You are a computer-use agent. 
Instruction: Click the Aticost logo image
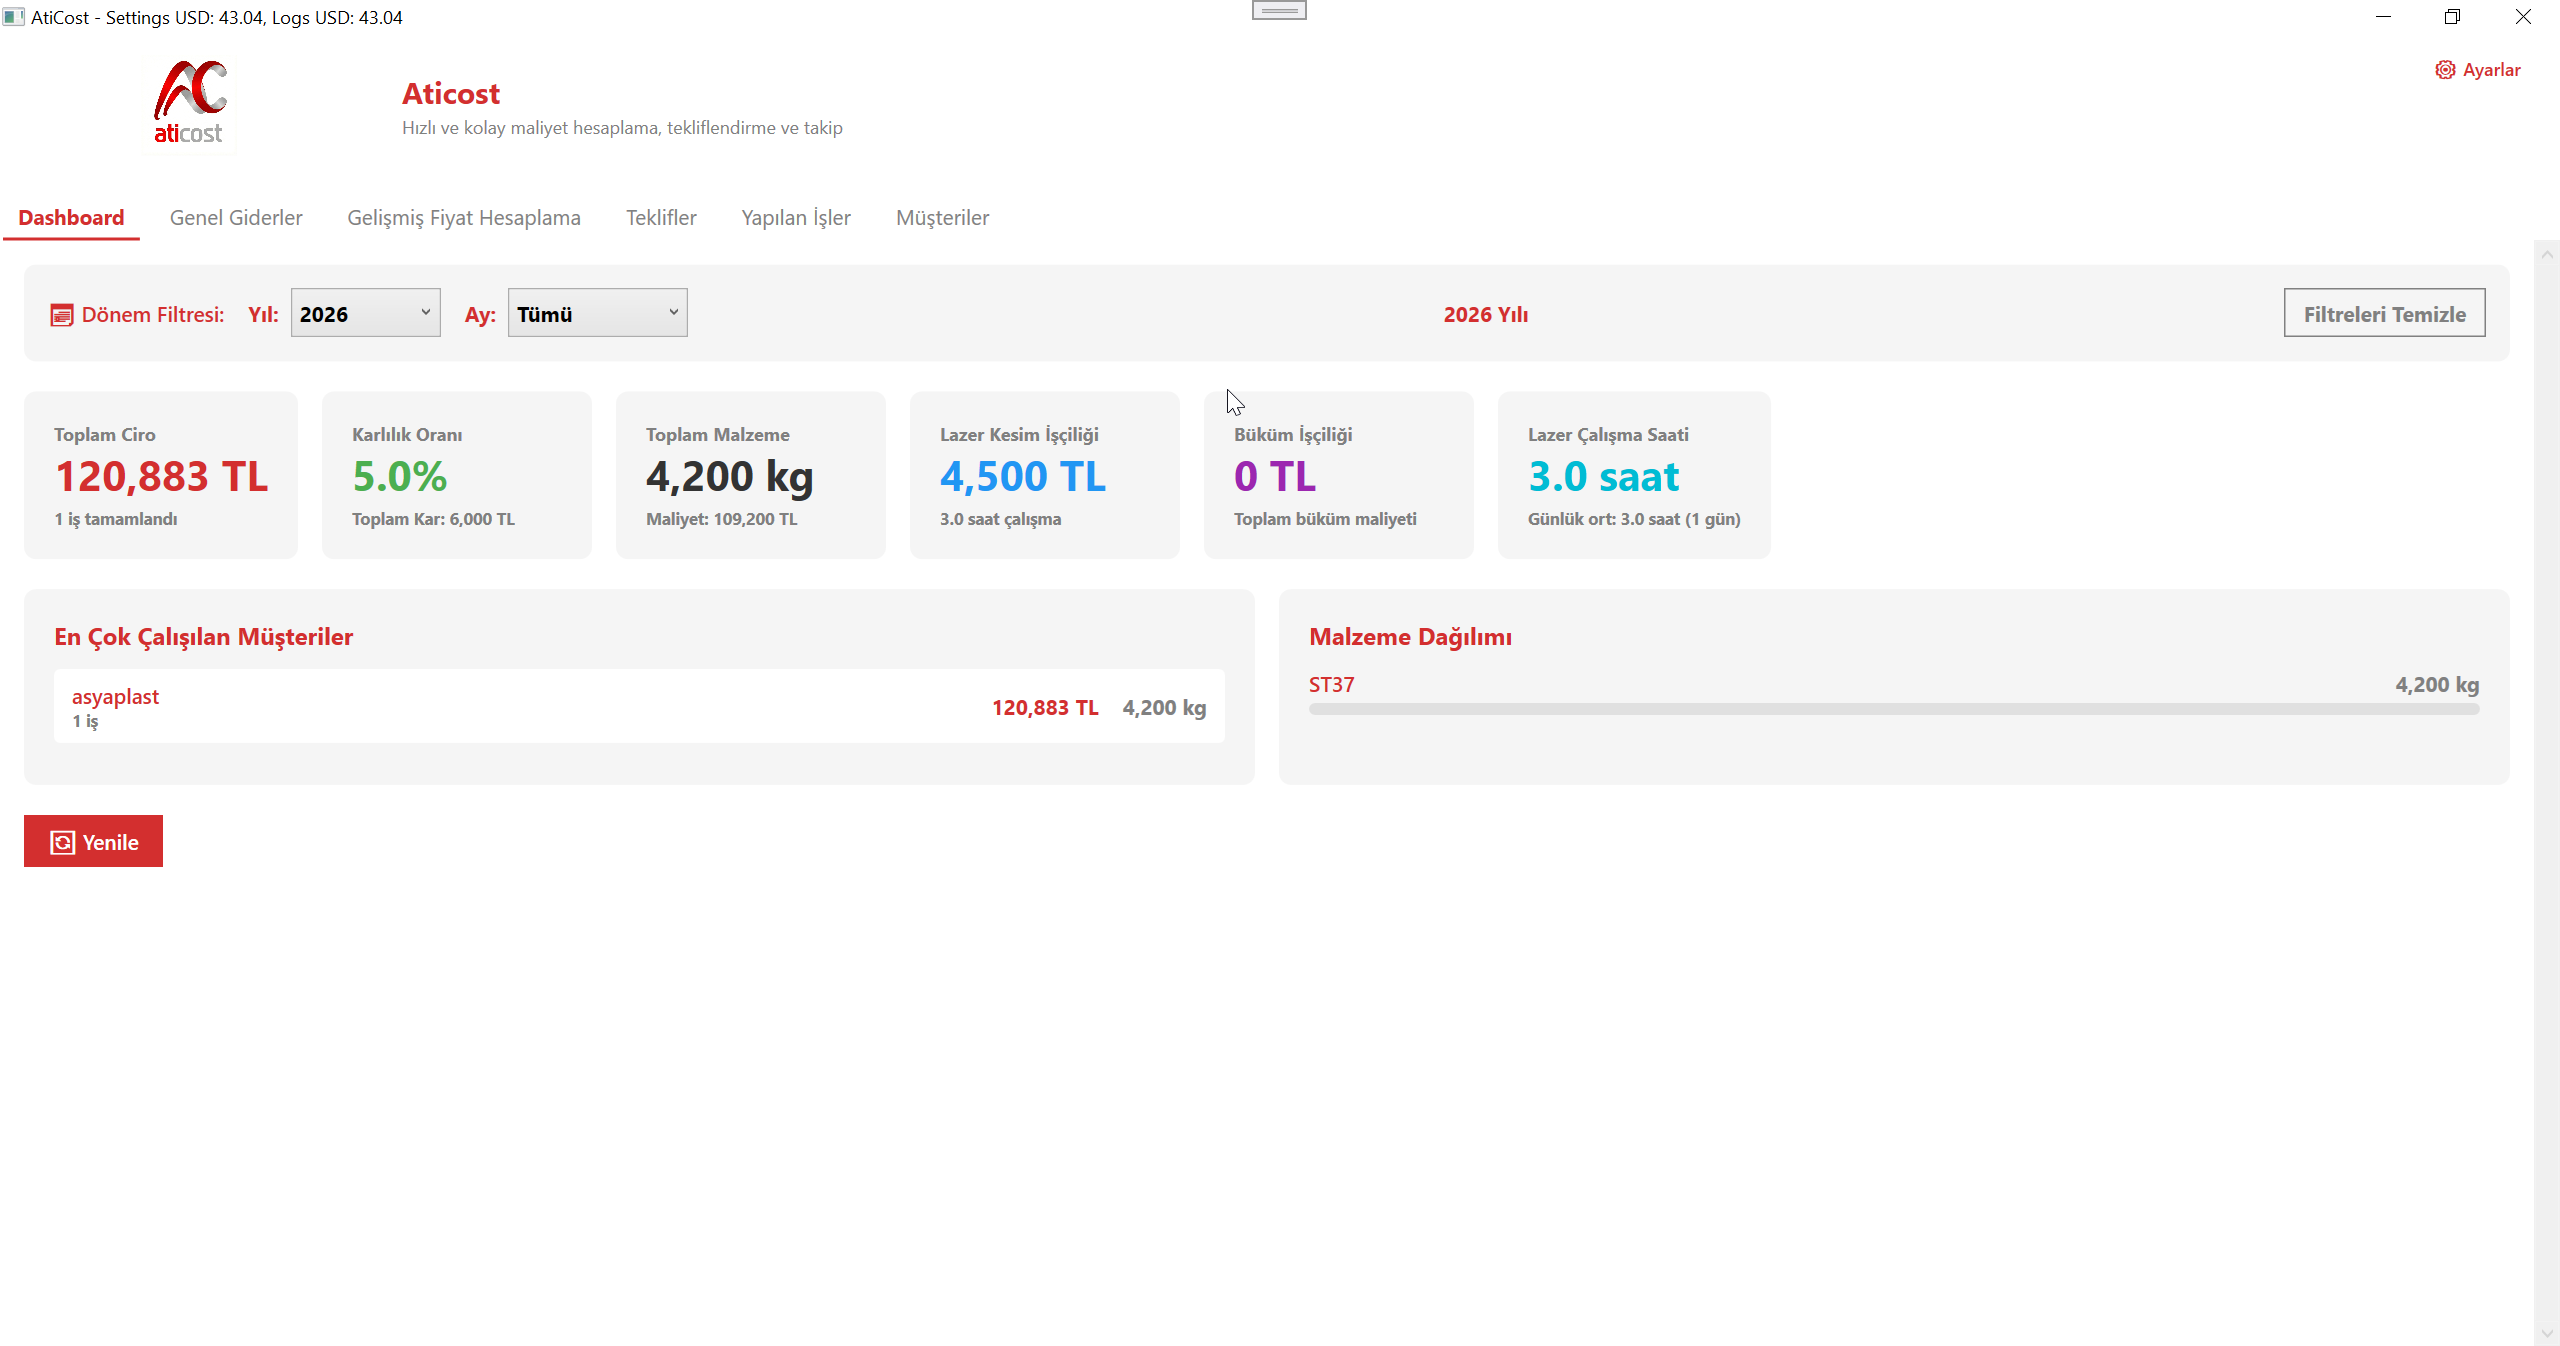click(190, 103)
